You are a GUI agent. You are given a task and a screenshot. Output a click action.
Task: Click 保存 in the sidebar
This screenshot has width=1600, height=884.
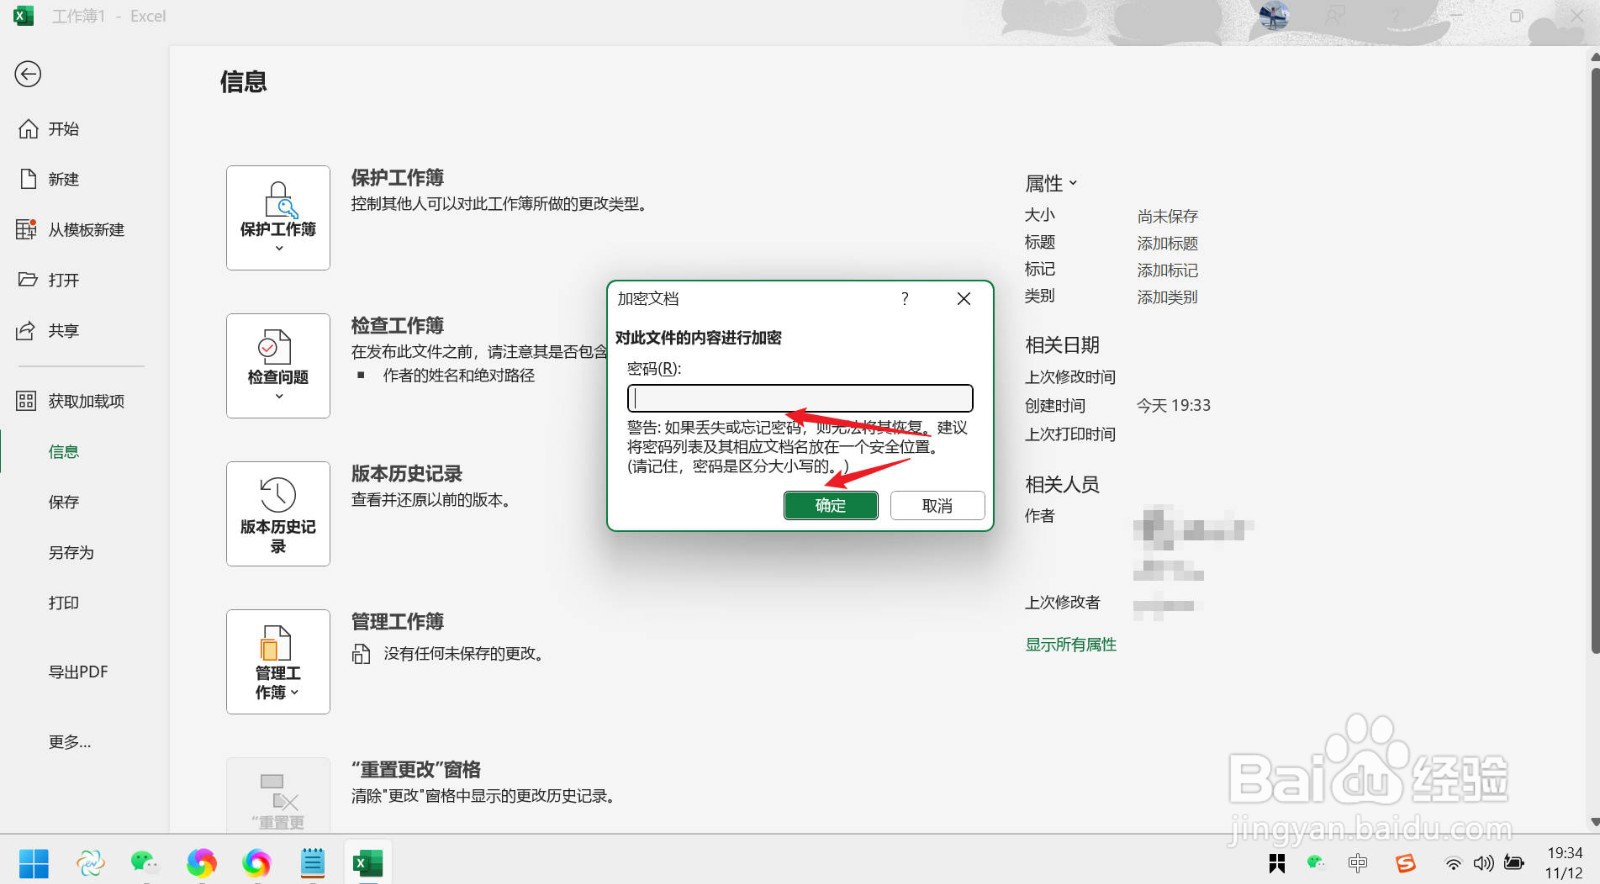[x=64, y=502]
